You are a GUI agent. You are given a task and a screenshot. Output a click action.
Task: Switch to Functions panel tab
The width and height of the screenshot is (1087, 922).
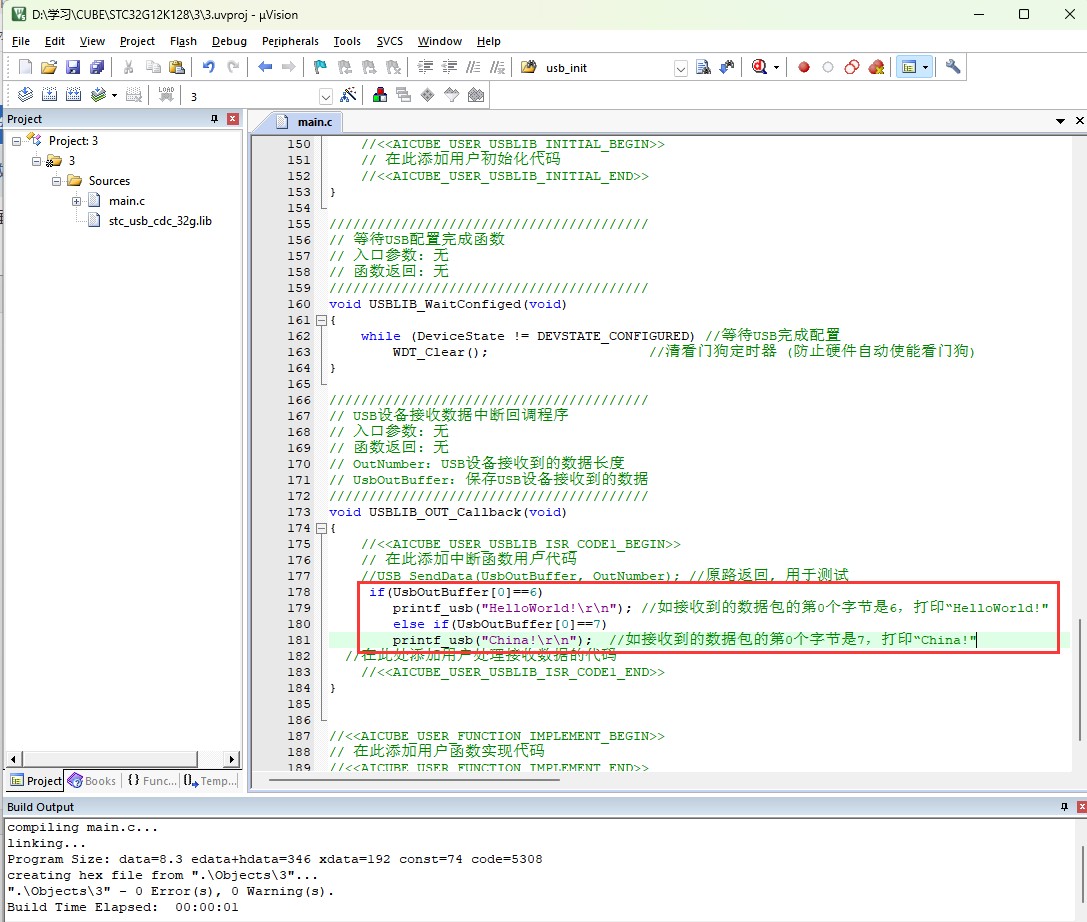pyautogui.click(x=152, y=781)
